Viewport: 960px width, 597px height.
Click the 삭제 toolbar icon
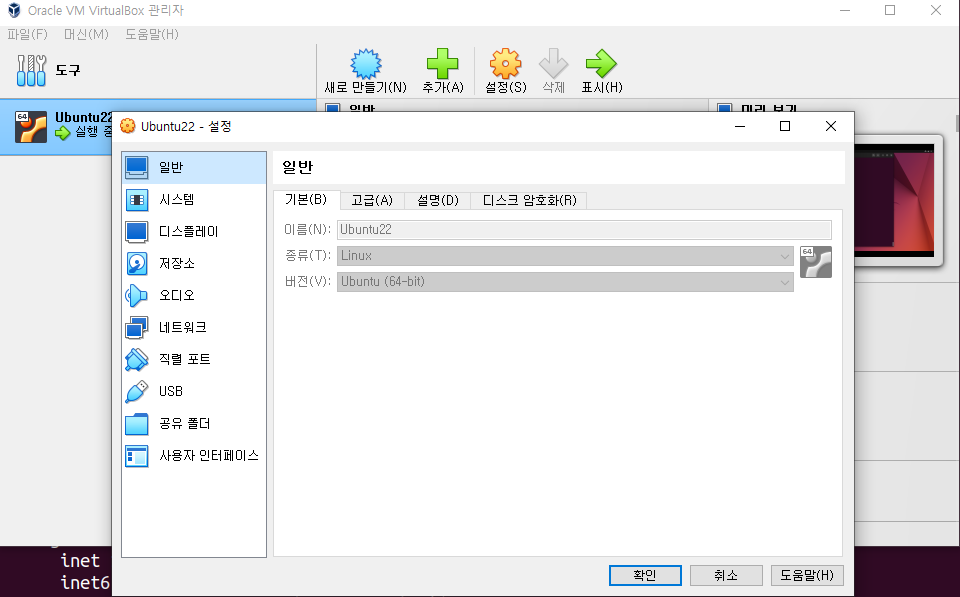click(553, 64)
